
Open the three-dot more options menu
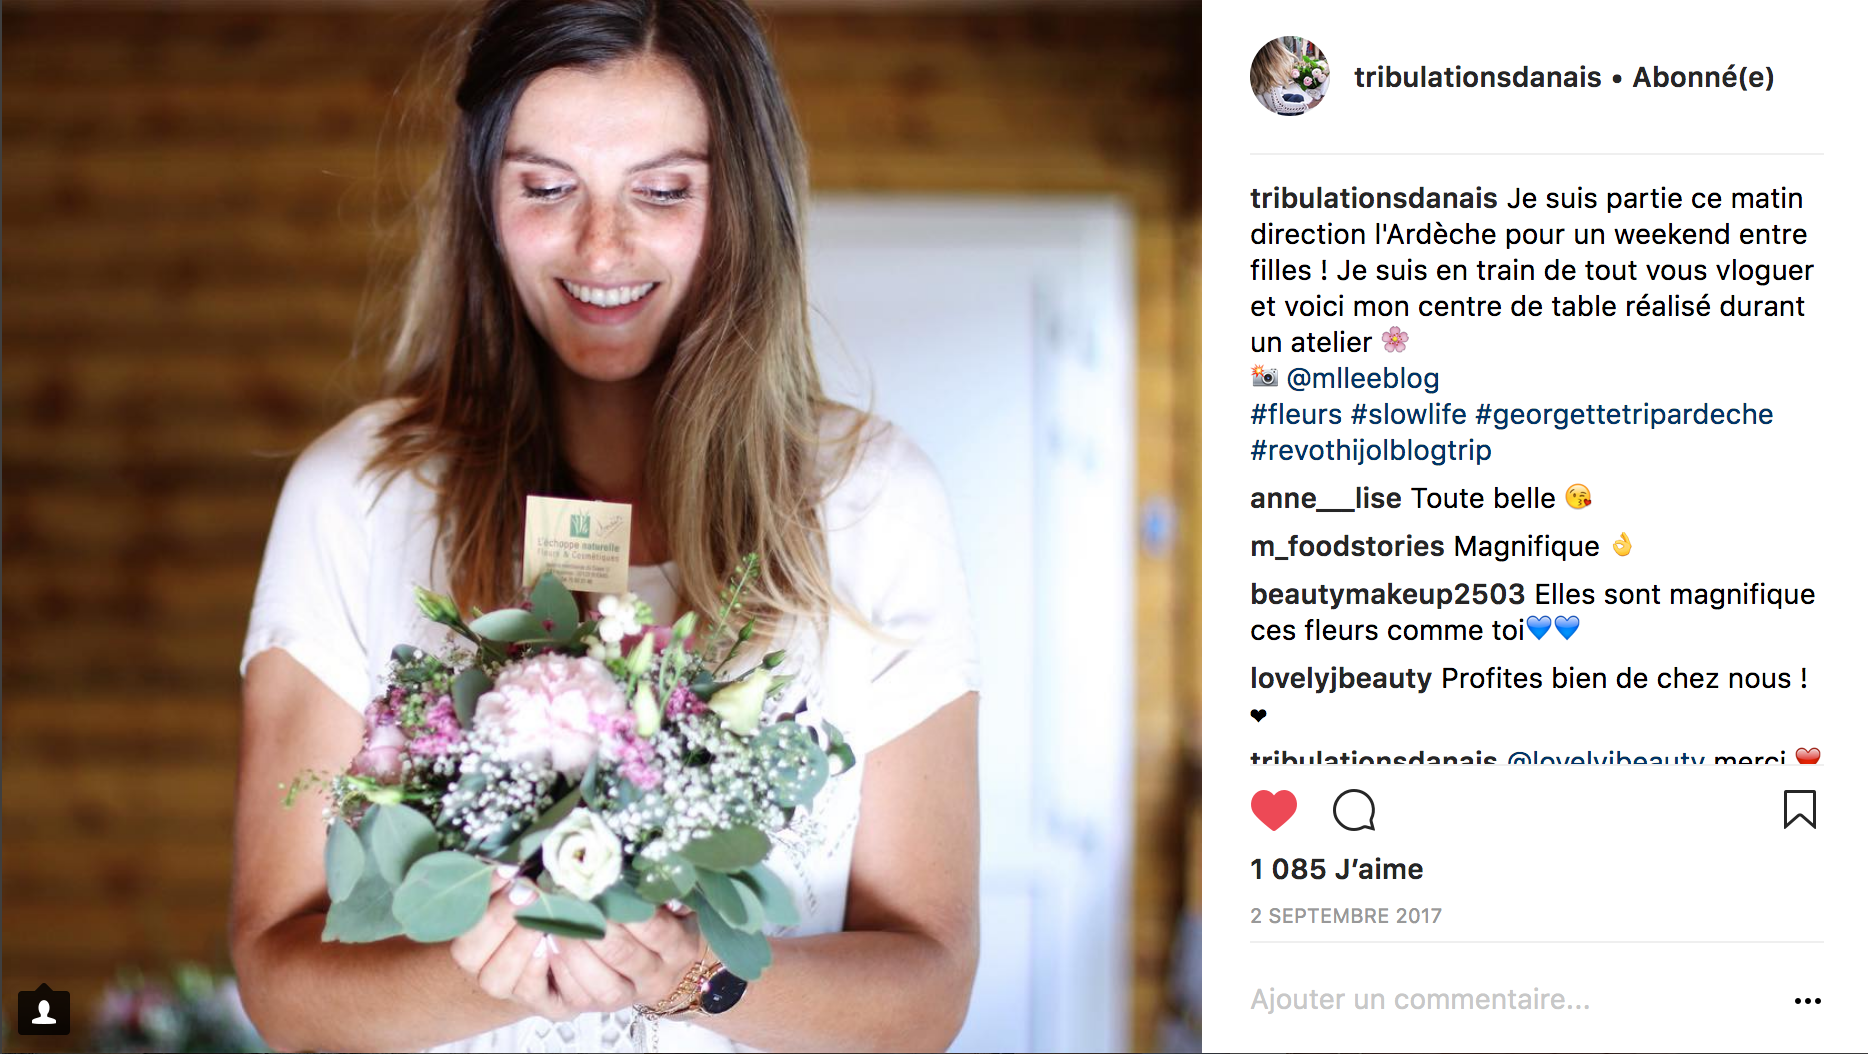tap(1807, 1001)
